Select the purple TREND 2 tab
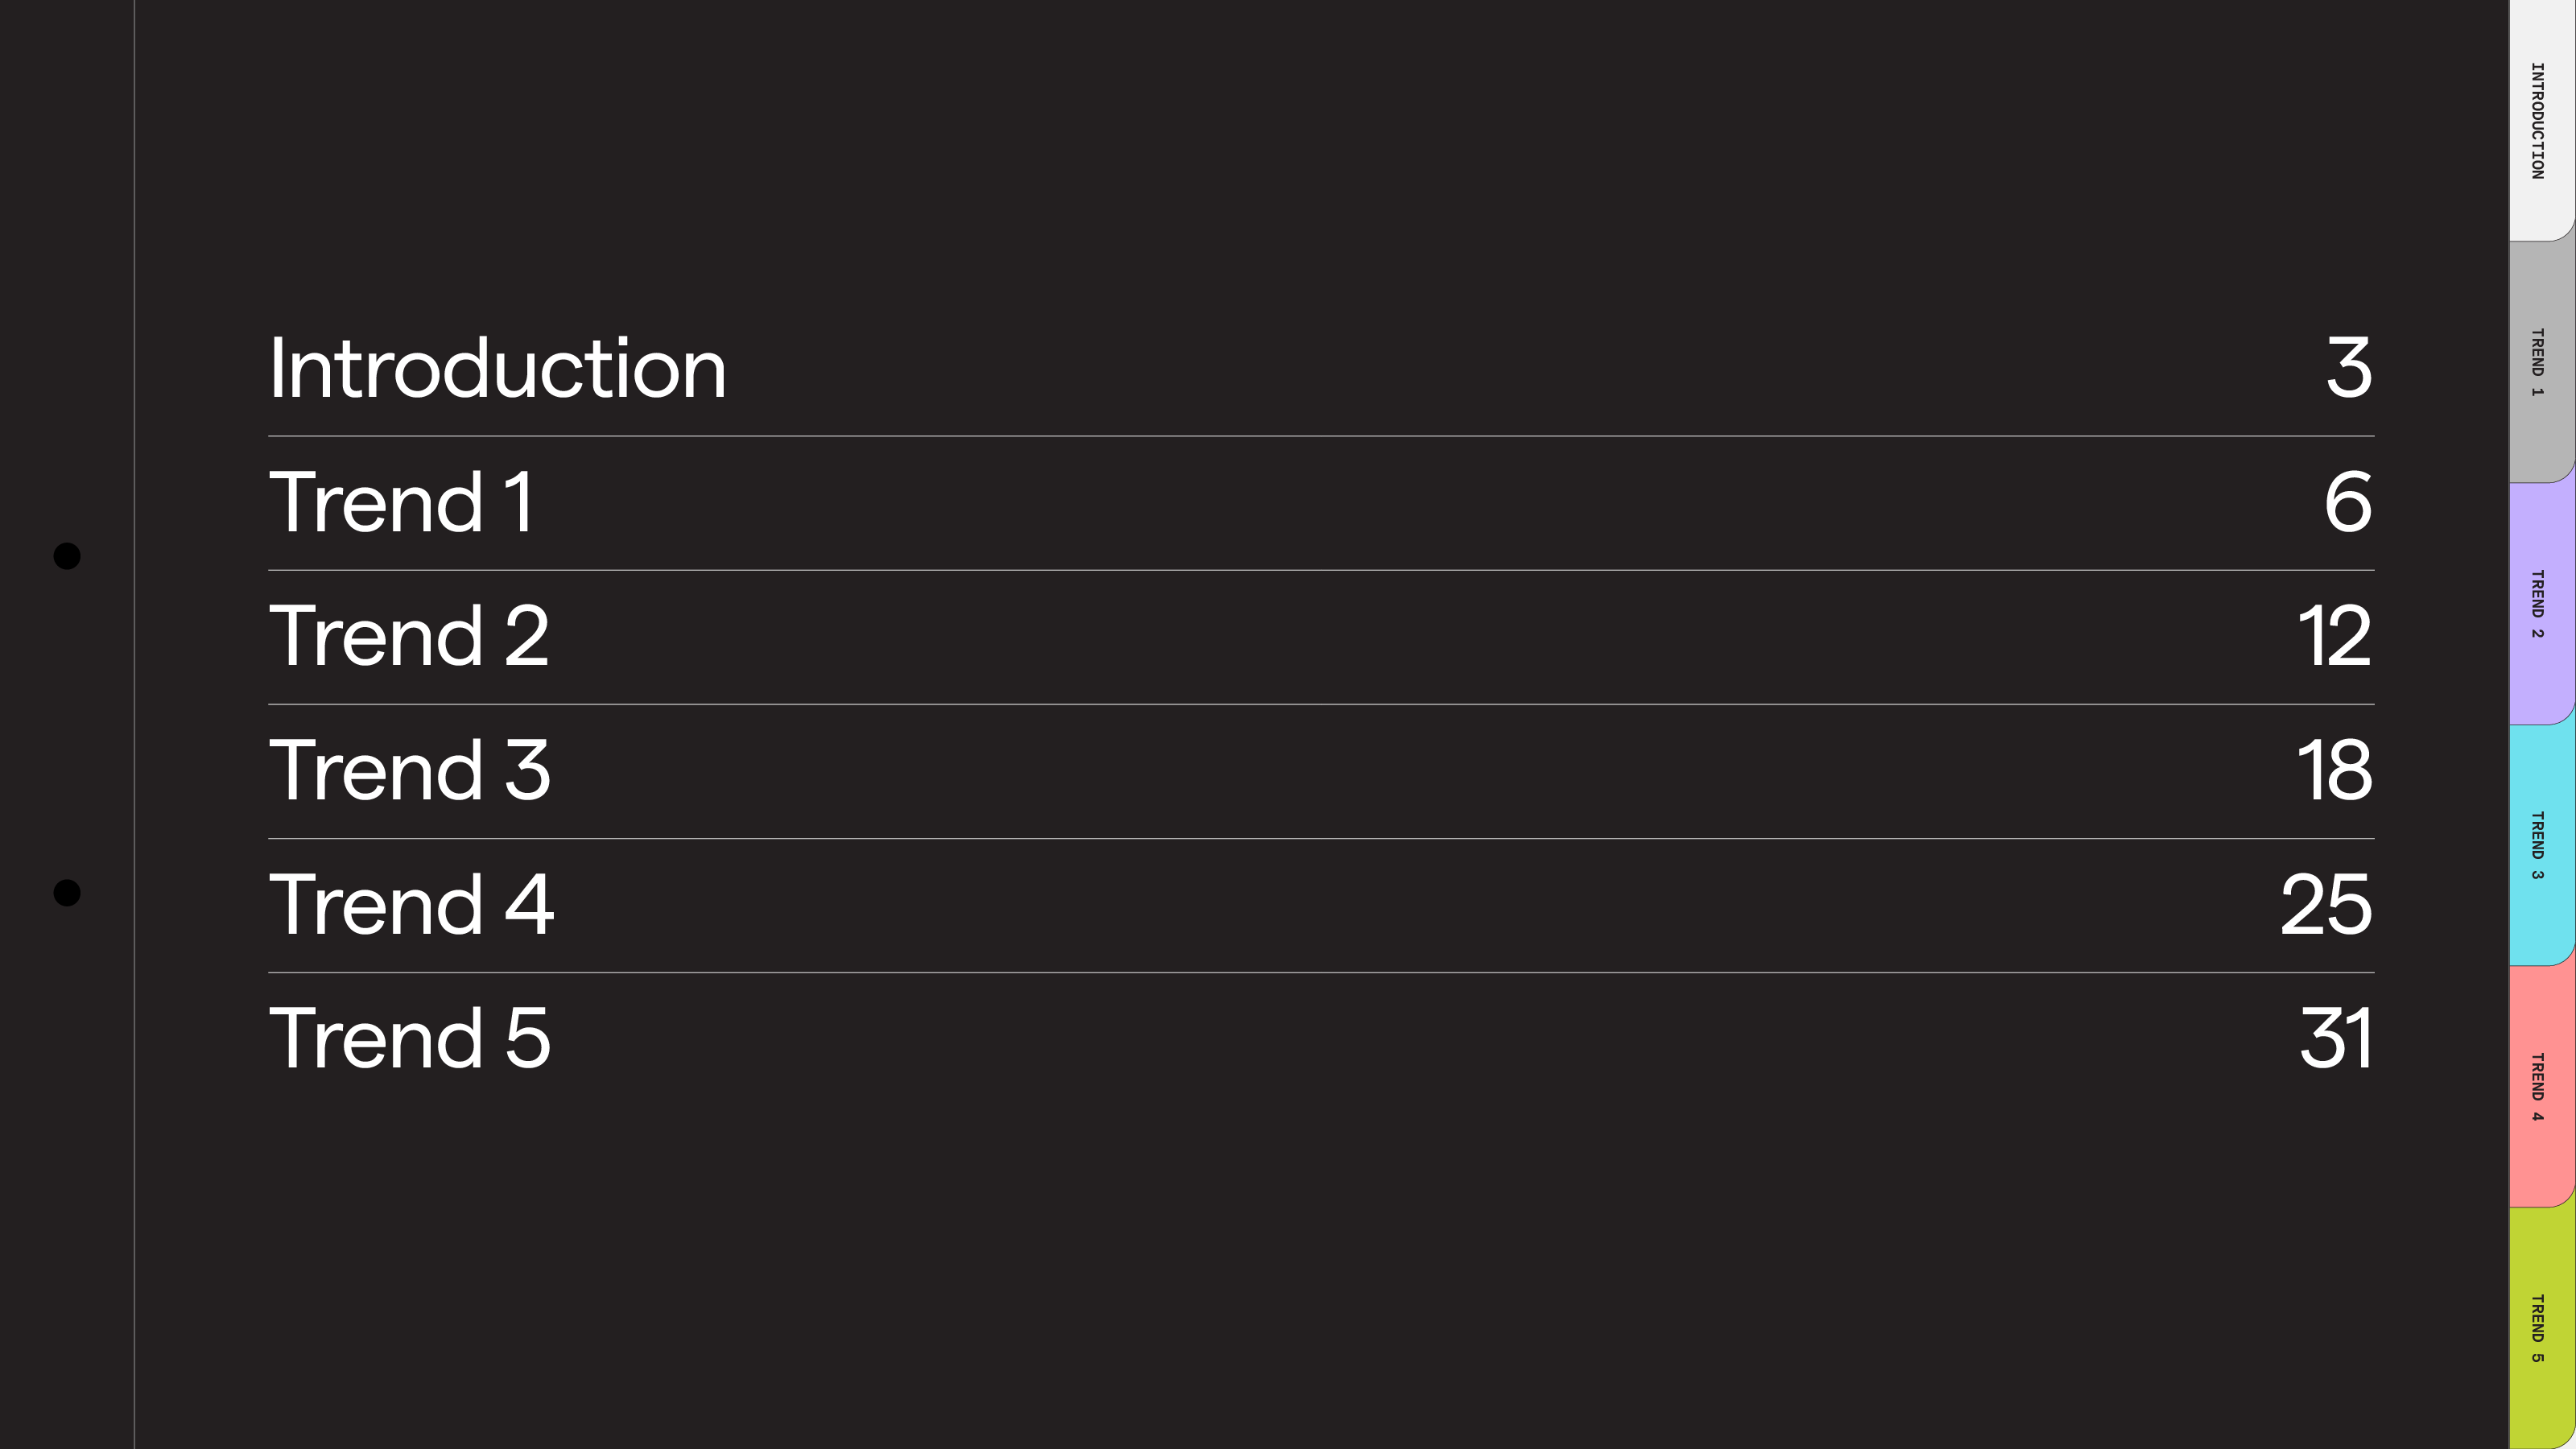This screenshot has width=2576, height=1449. (x=2539, y=604)
